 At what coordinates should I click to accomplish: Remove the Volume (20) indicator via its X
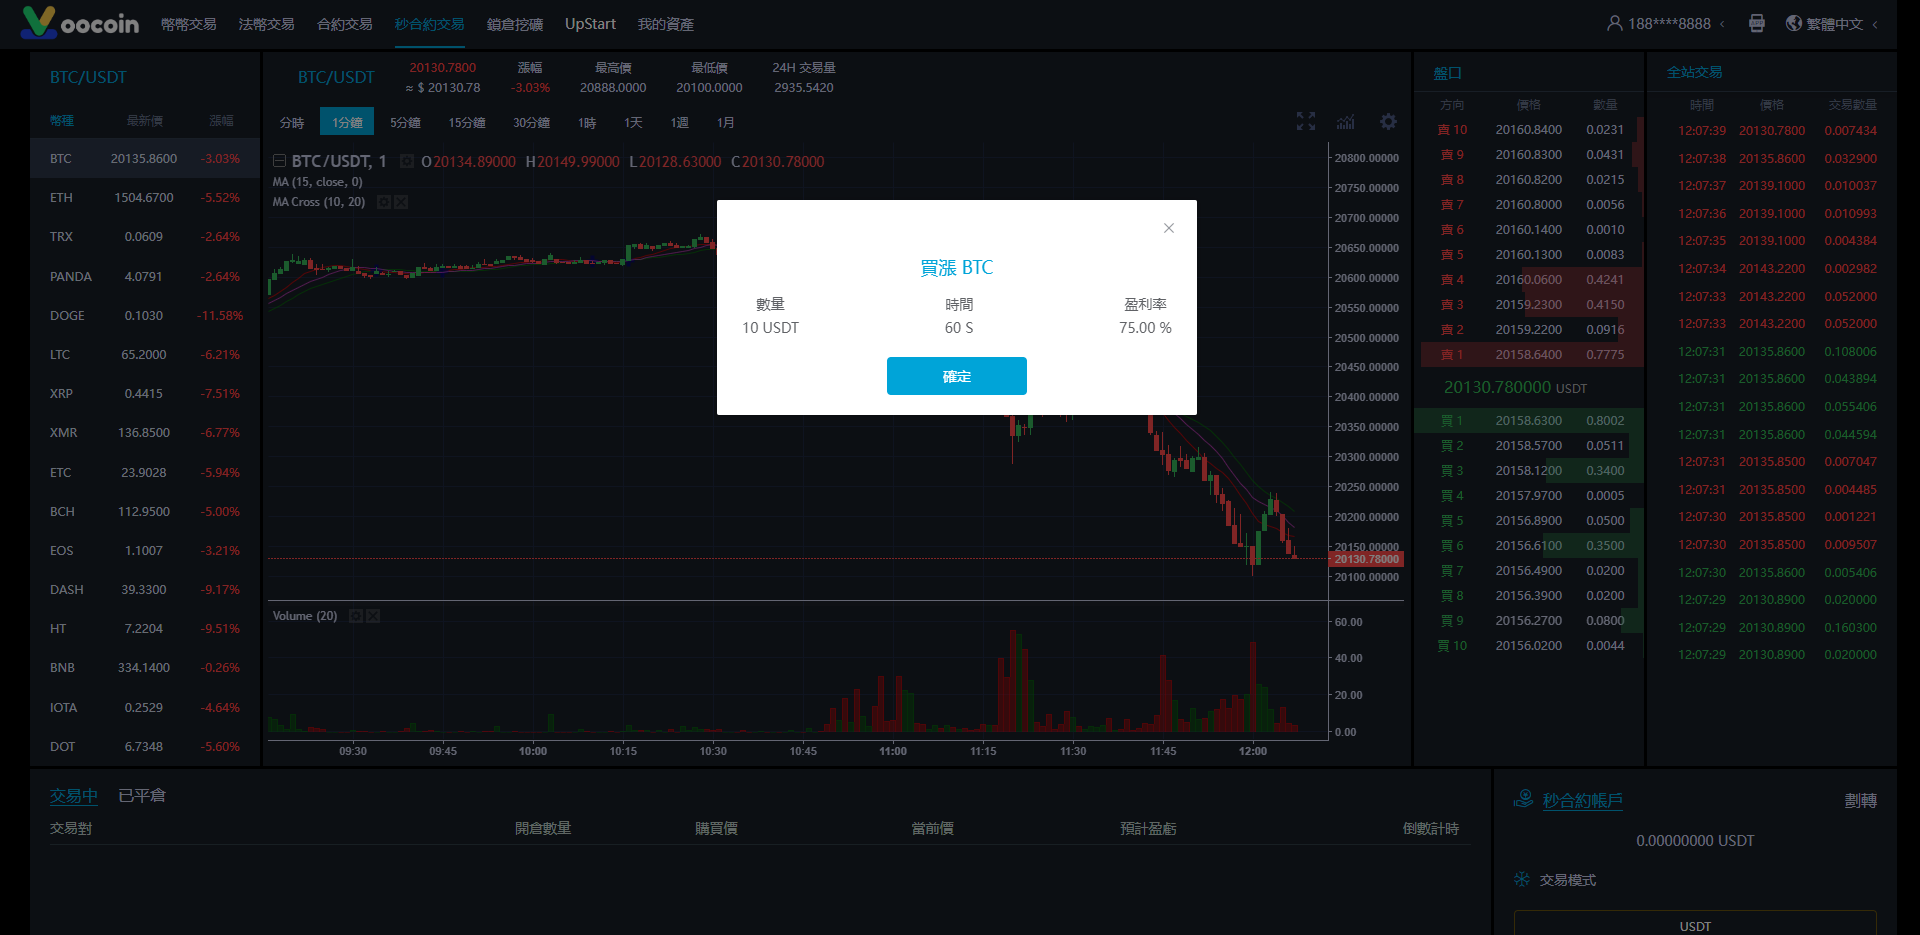[373, 616]
